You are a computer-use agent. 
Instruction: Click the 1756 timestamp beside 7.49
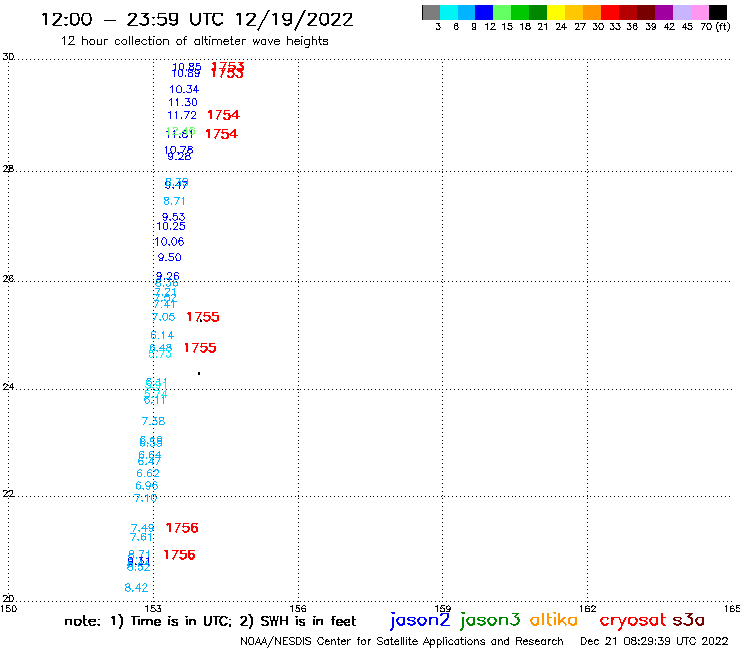[x=182, y=528]
